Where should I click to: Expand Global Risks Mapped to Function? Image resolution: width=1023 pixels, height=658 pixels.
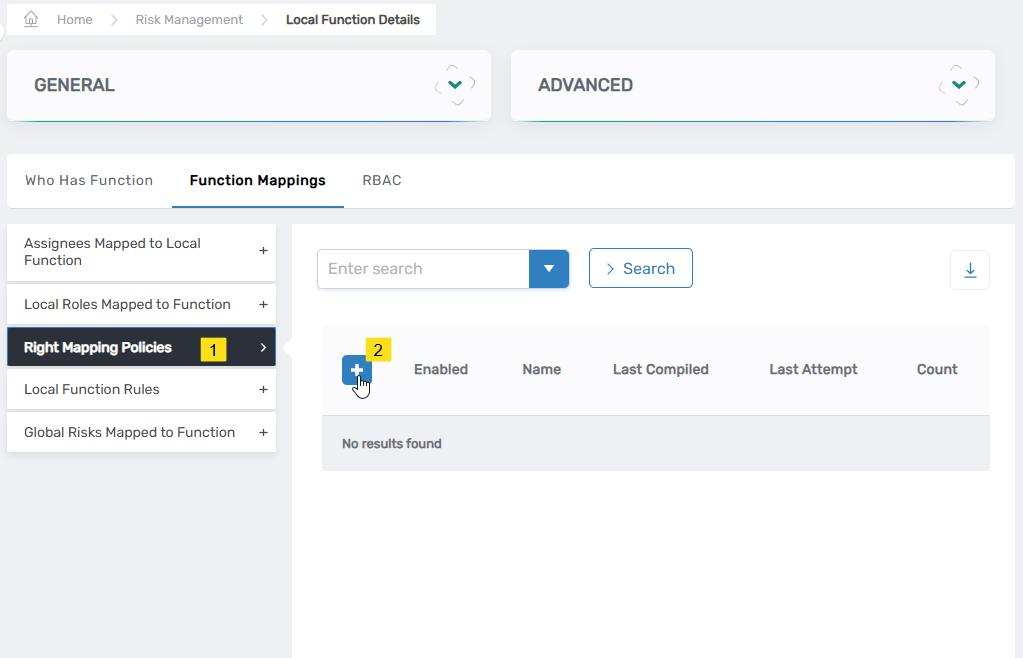click(x=263, y=432)
